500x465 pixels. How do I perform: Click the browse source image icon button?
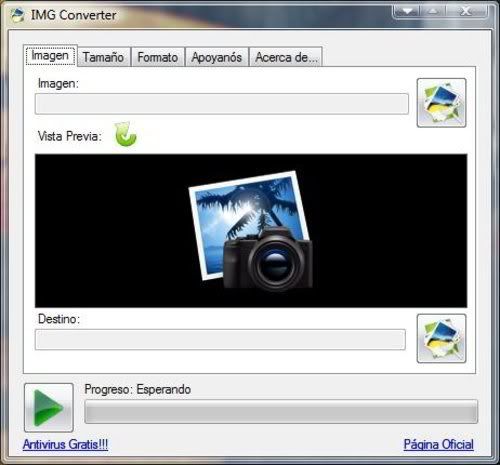pos(441,103)
